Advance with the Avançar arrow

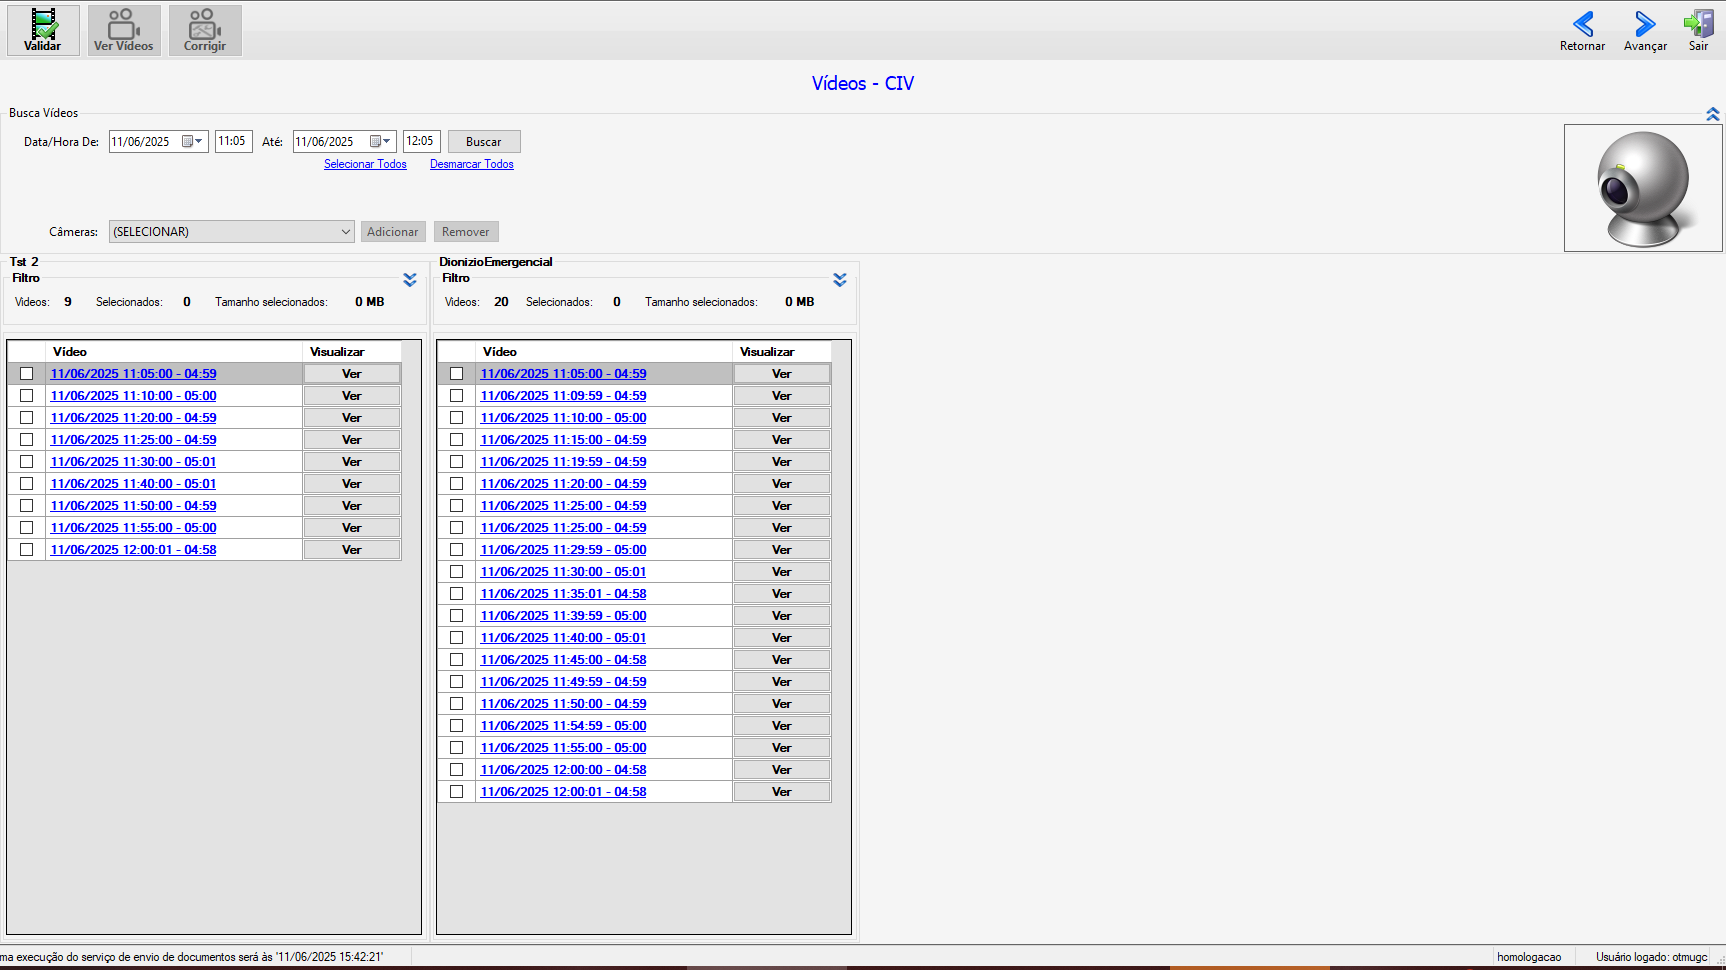[x=1645, y=24]
